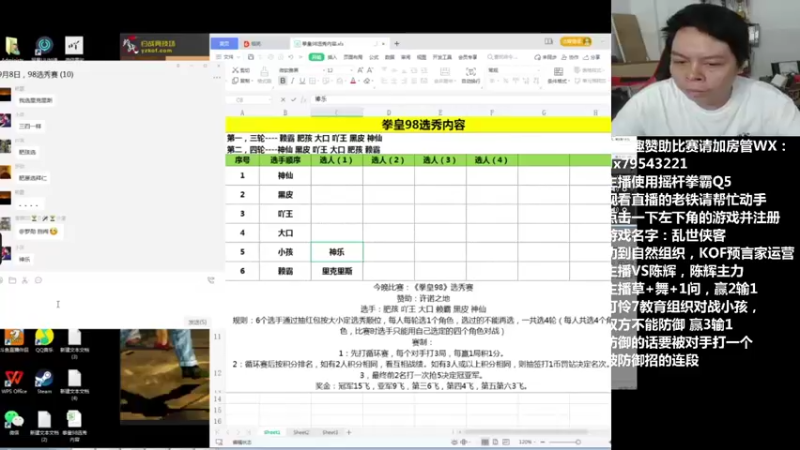Click the screenshot scissors icon in chat
The height and width of the screenshot is (450, 800).
(24, 280)
